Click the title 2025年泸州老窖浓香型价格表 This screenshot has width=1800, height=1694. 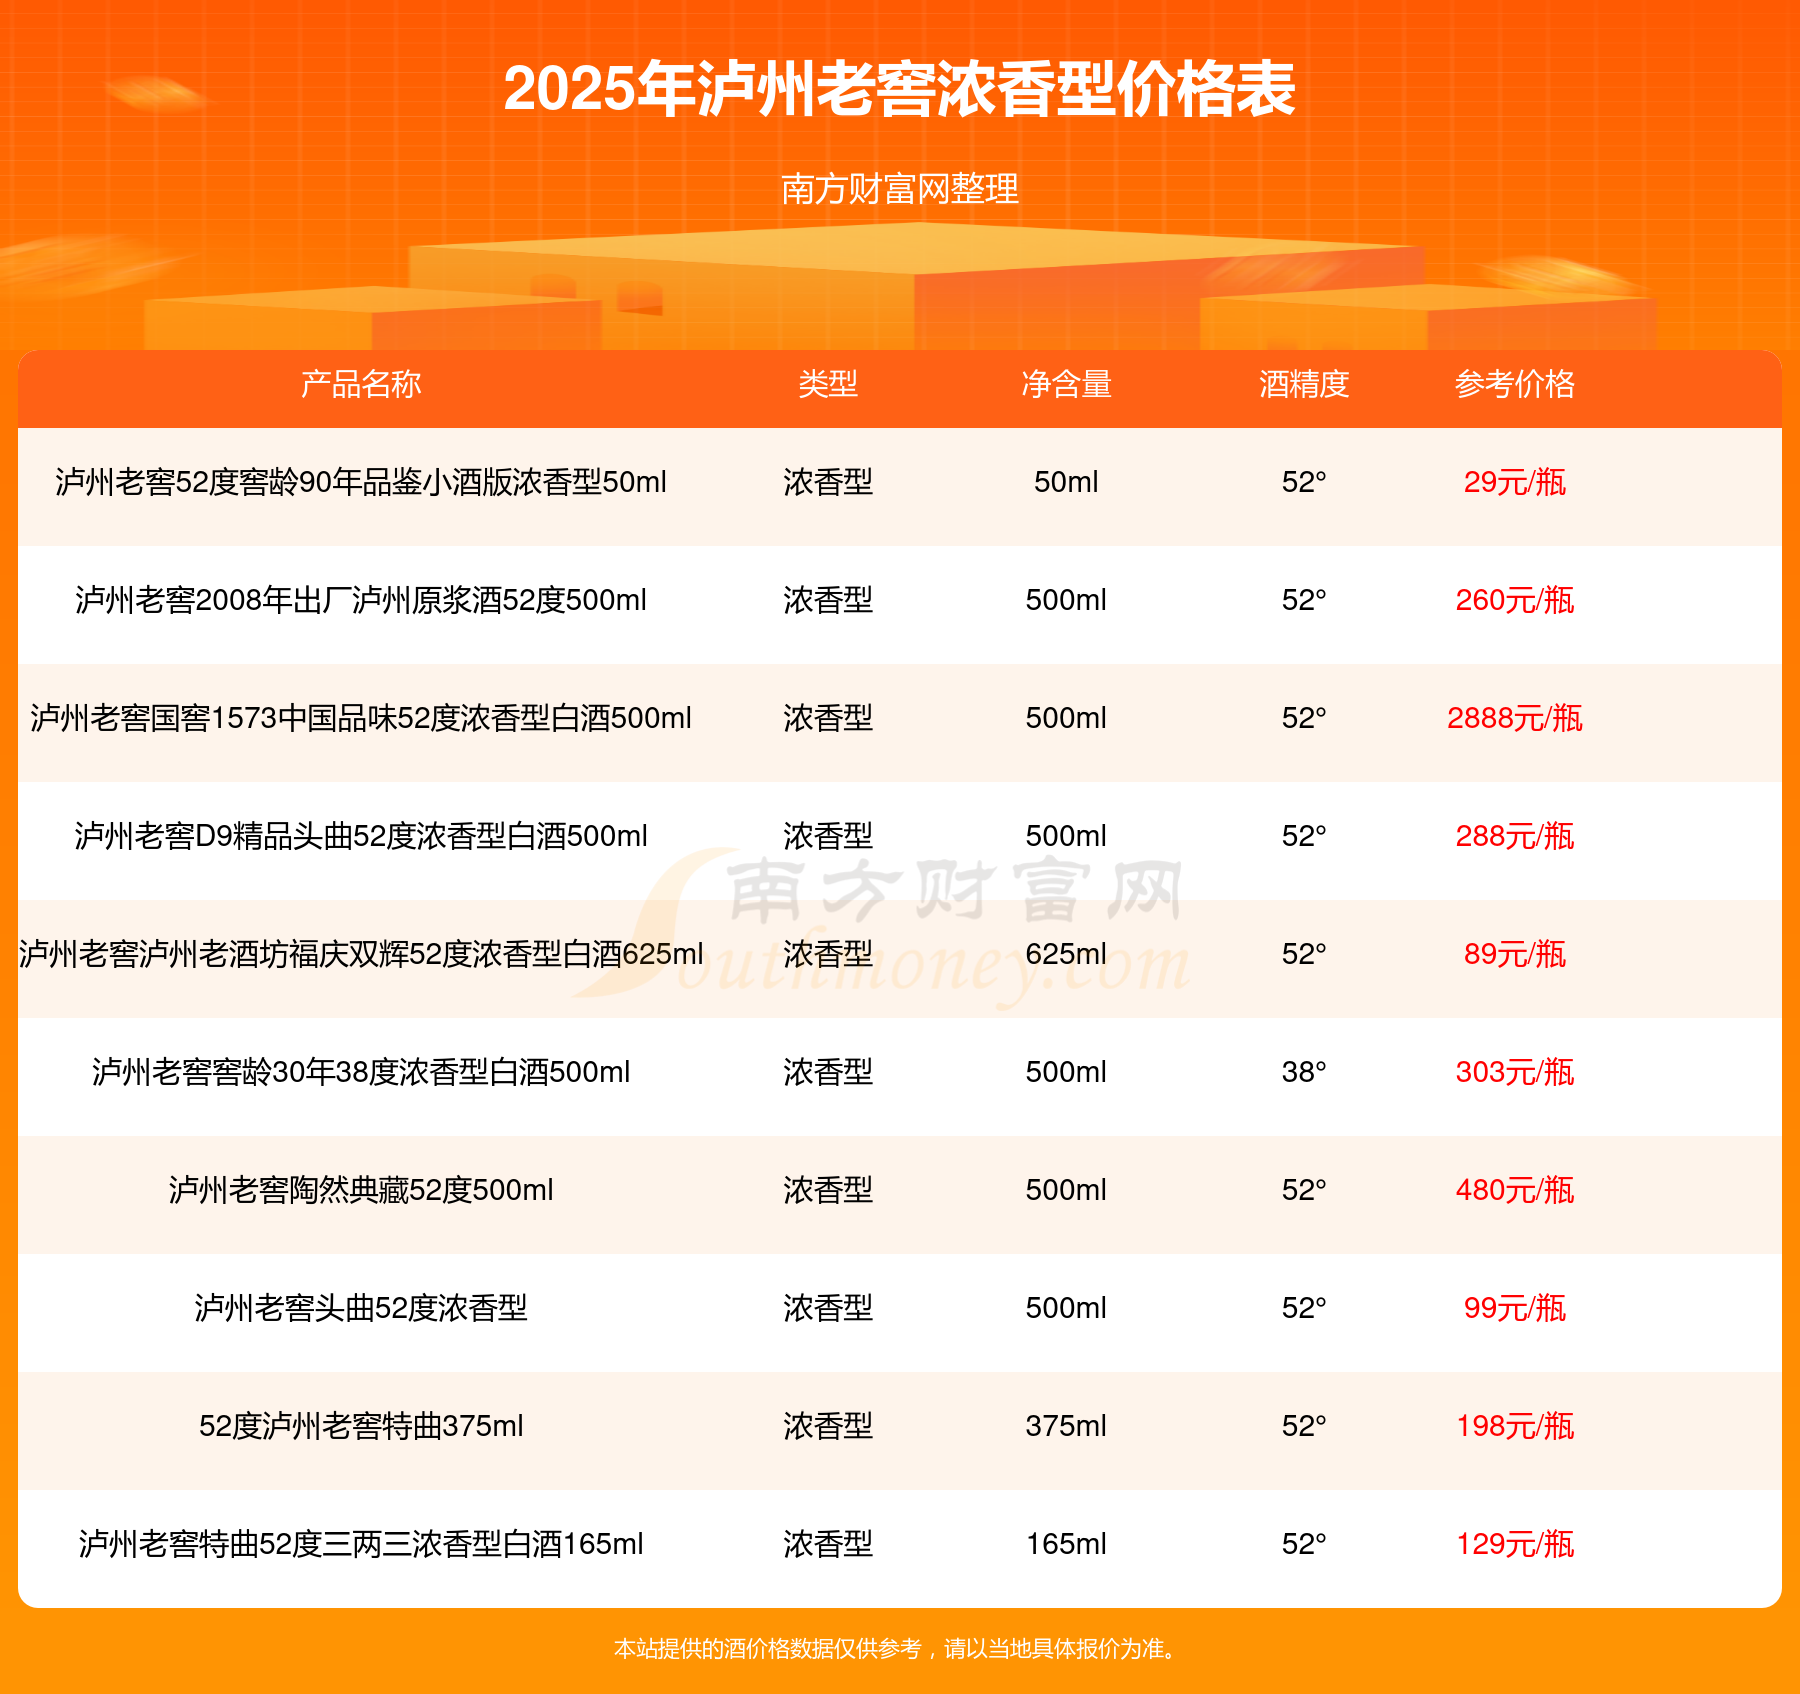pos(900,90)
